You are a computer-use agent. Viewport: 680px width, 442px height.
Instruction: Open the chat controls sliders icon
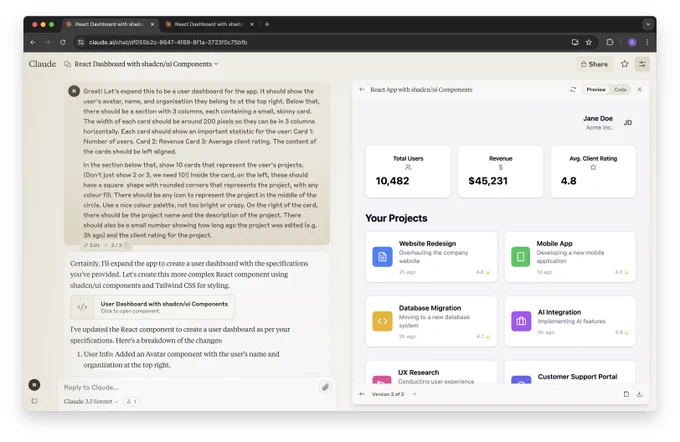point(642,64)
